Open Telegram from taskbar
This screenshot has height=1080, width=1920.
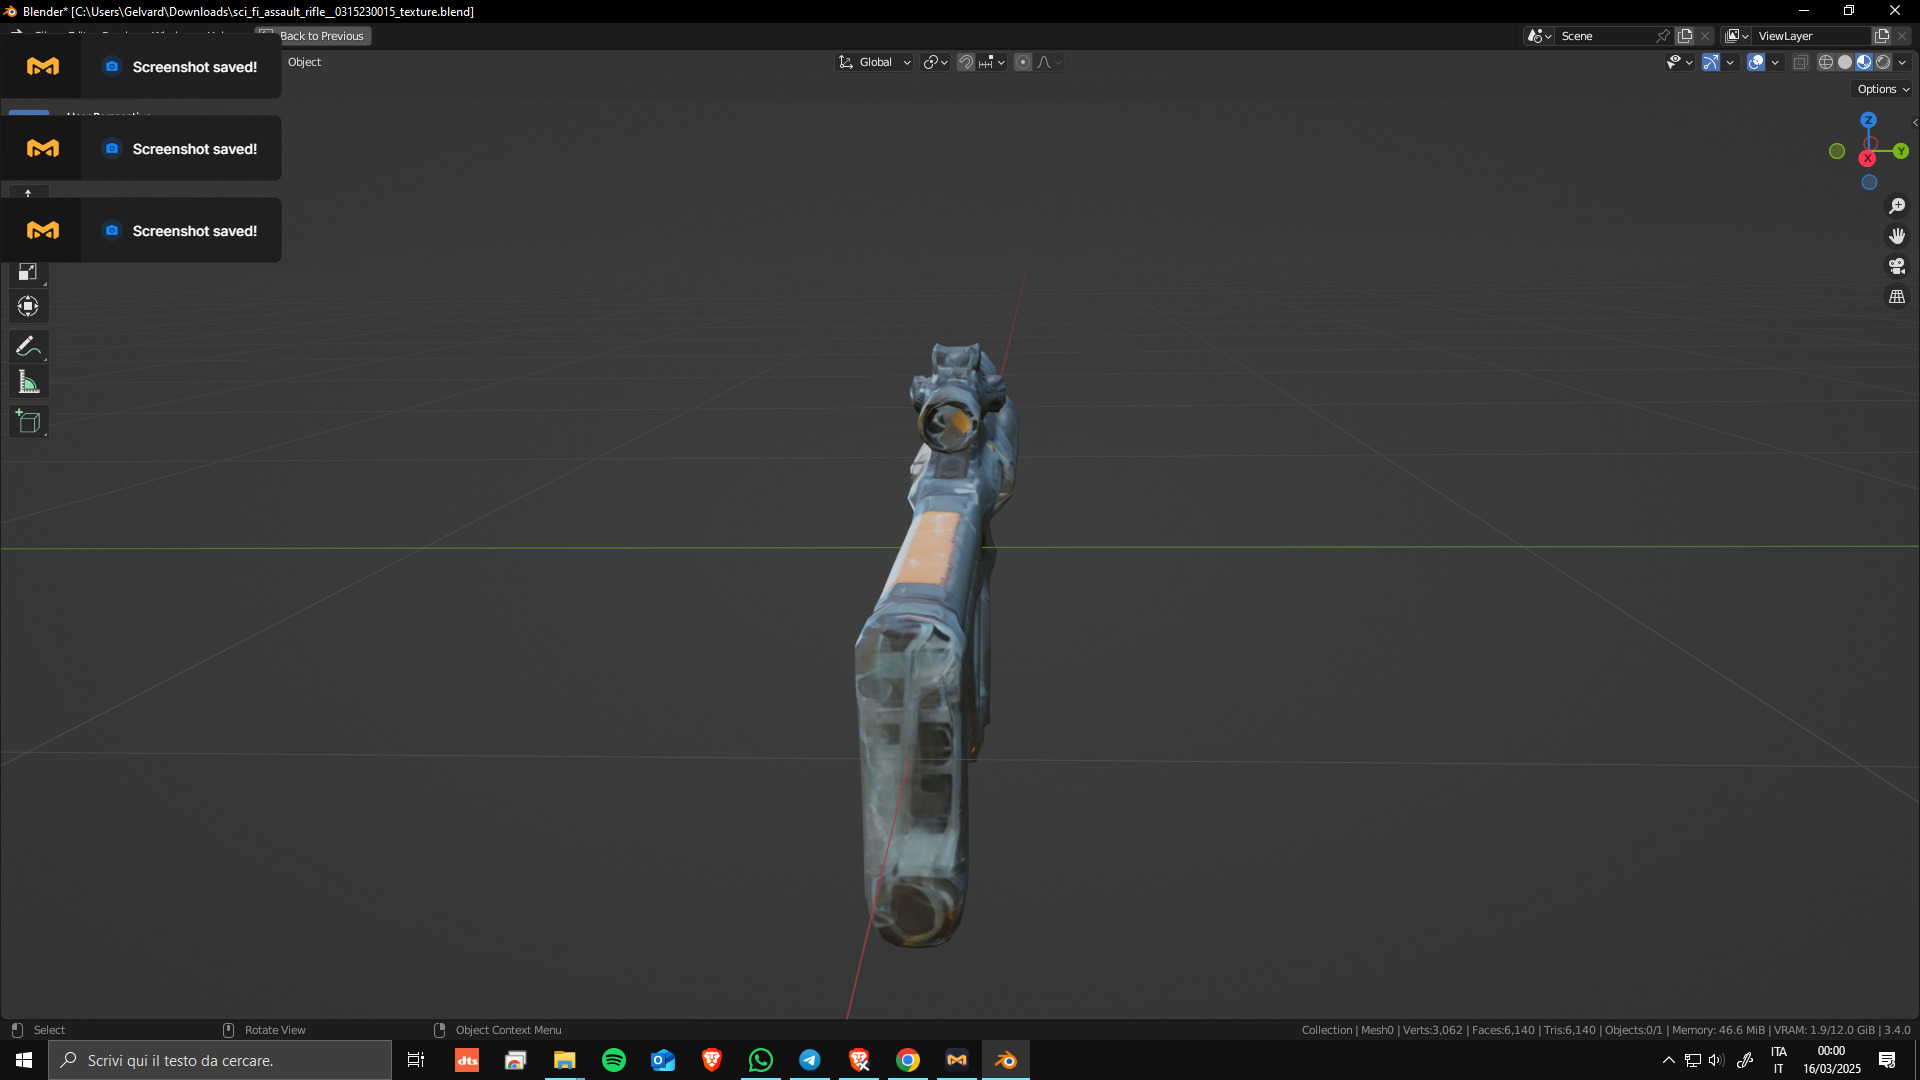[x=810, y=1060]
